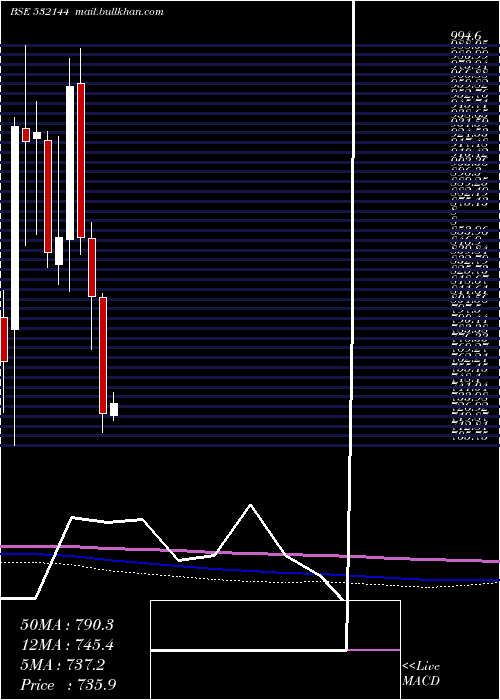Click the <<Live MACD label
Viewport: 500px width, 700px height.
[421, 674]
